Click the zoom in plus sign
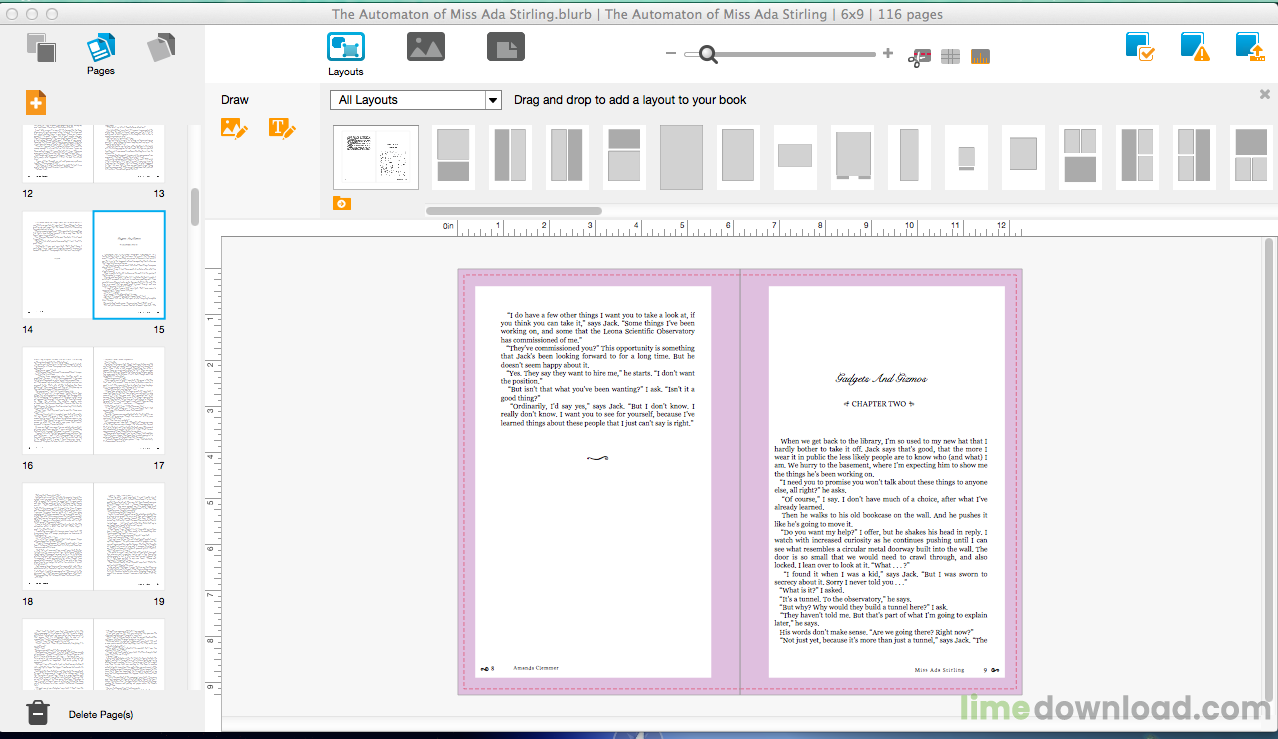Image resolution: width=1278 pixels, height=739 pixels. coord(888,54)
